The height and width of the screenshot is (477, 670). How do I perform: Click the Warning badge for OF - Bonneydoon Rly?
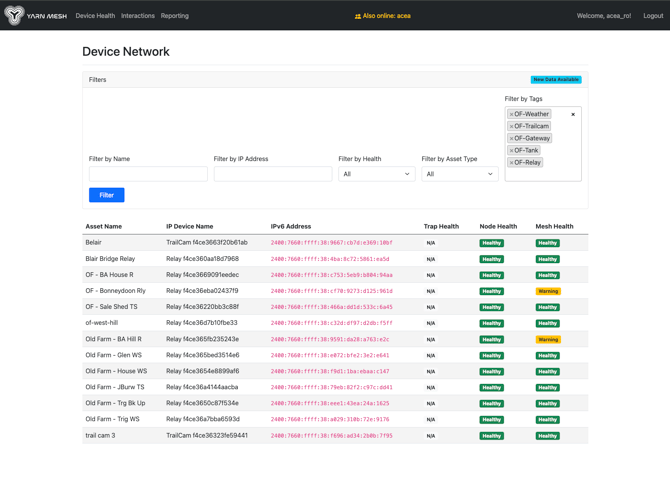[x=548, y=291]
